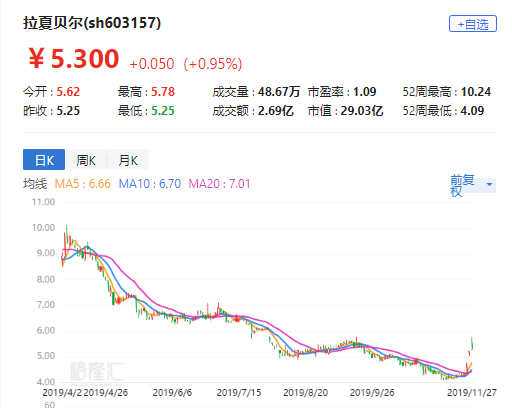Screen dimensions: 512x408
Task: Click the +自选 add to watchlist button
Action: point(473,24)
